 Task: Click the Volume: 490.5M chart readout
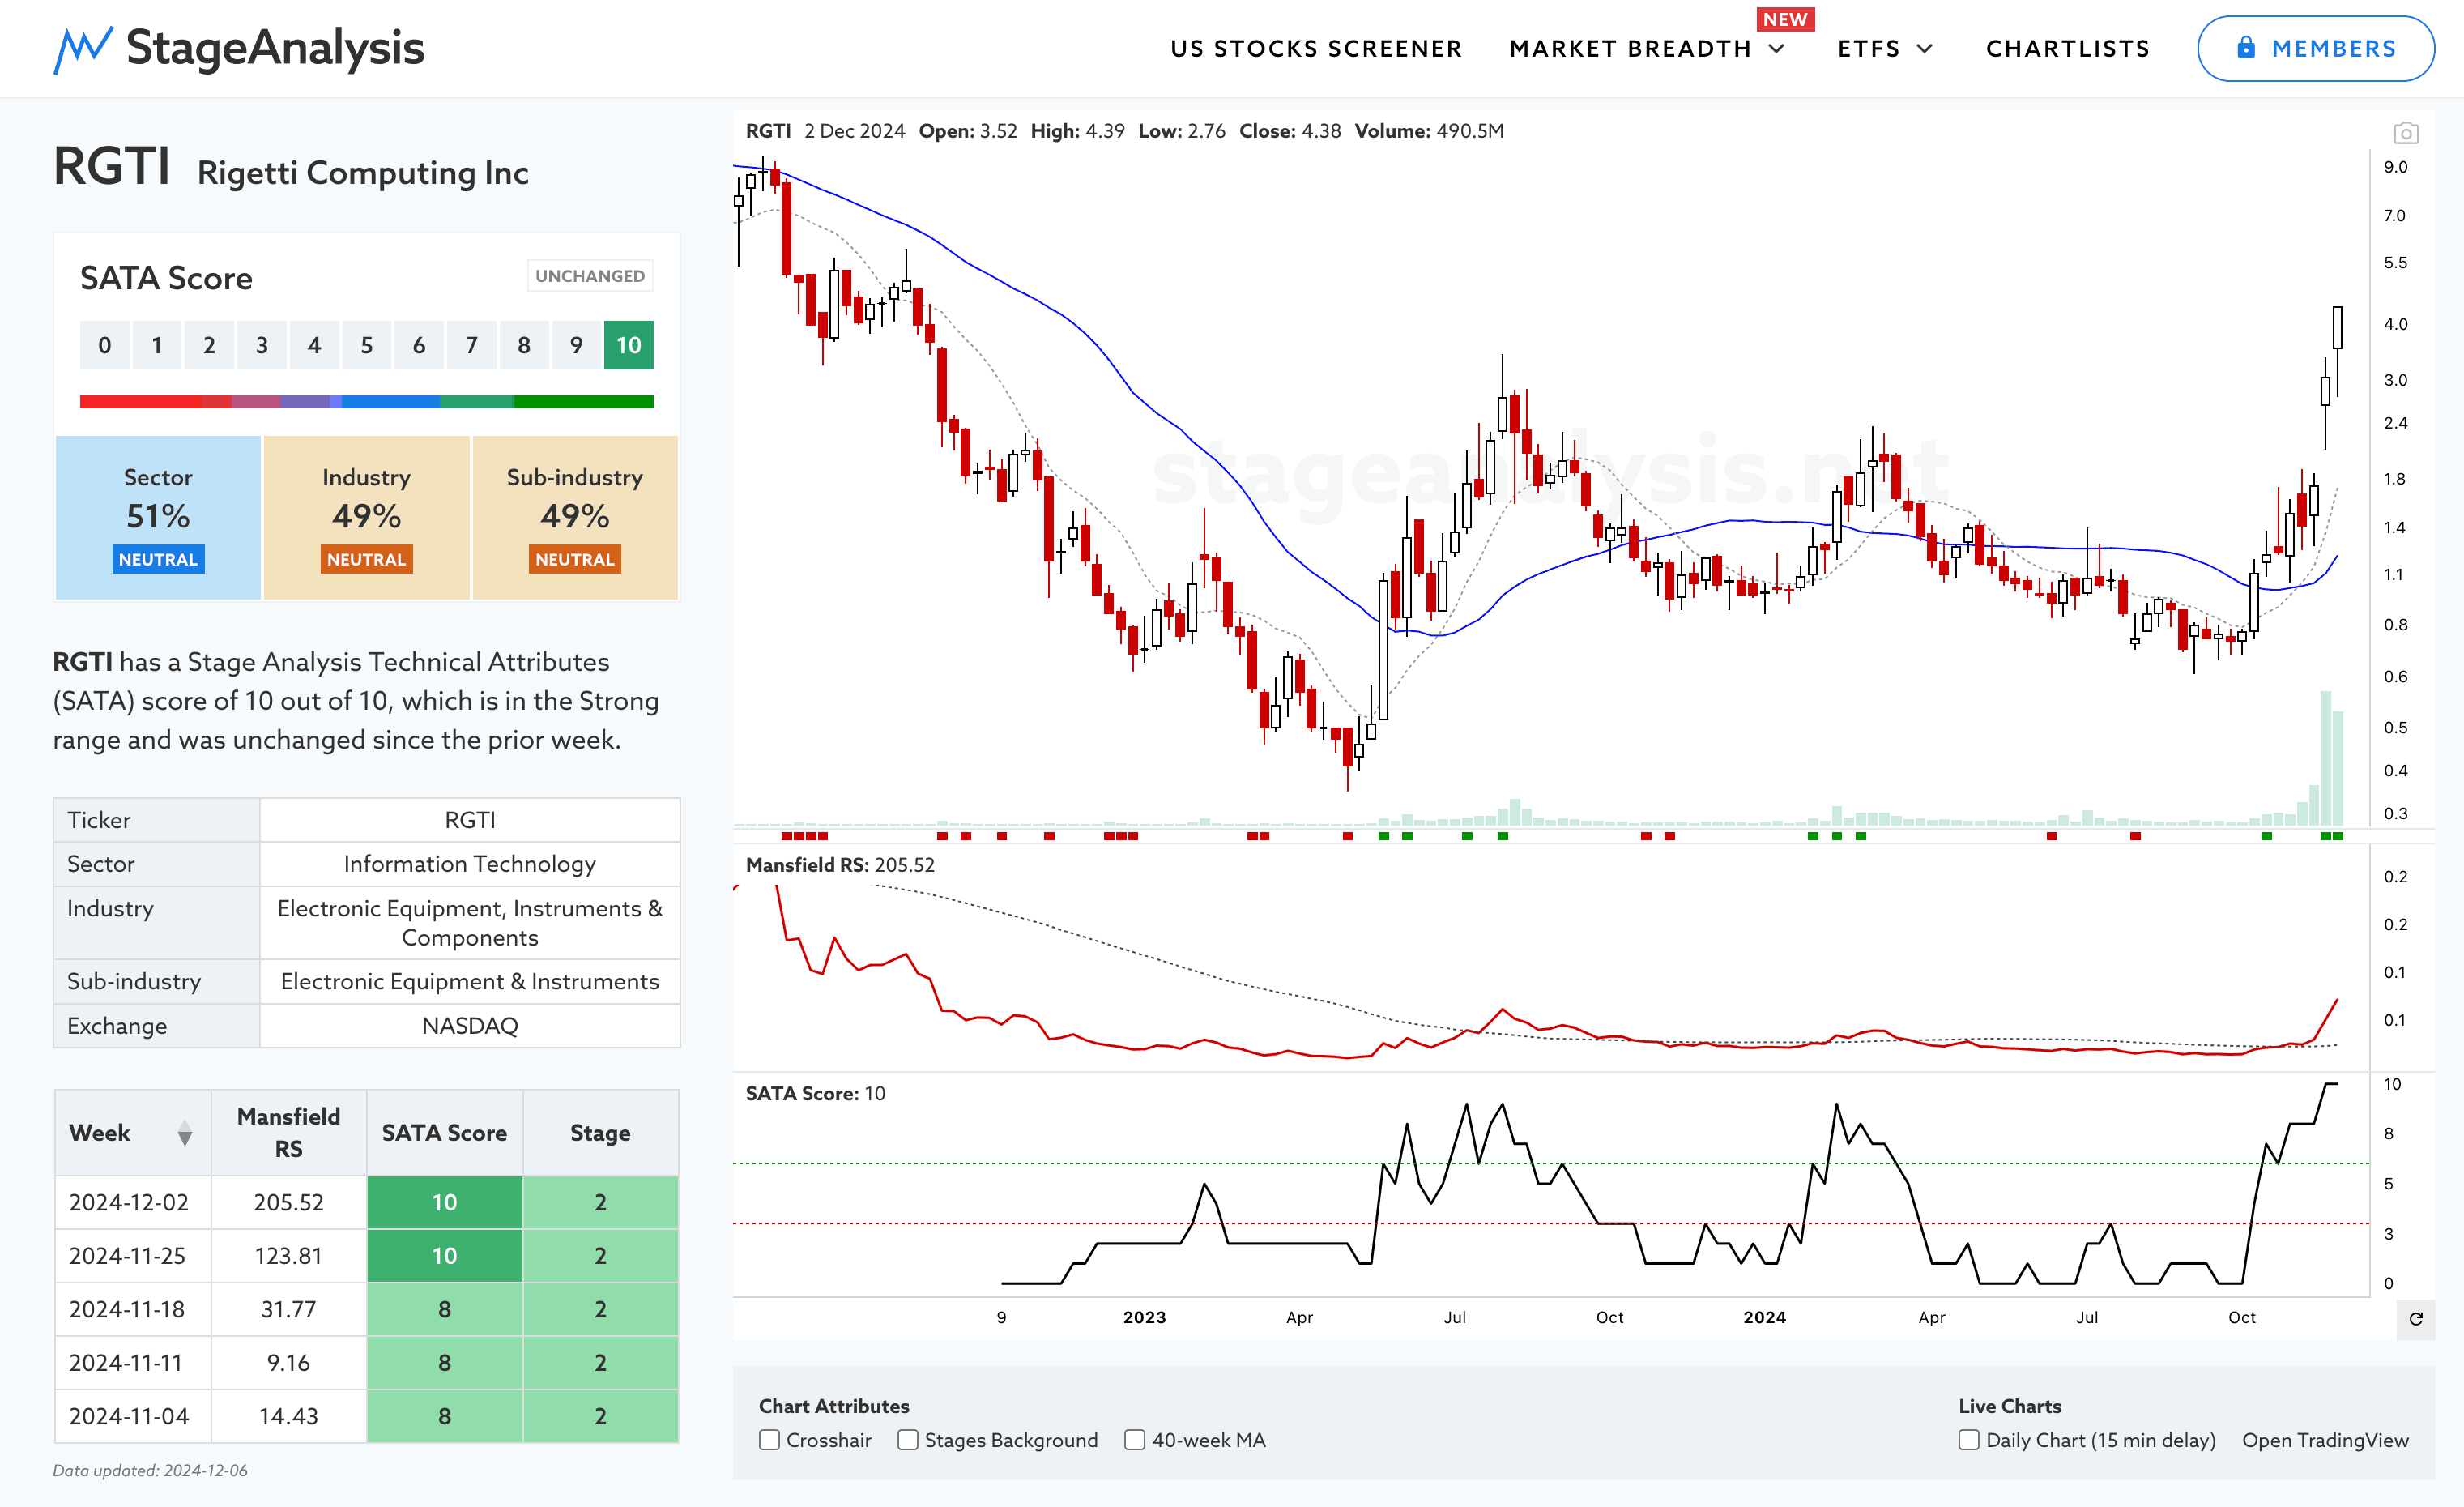tap(1429, 131)
